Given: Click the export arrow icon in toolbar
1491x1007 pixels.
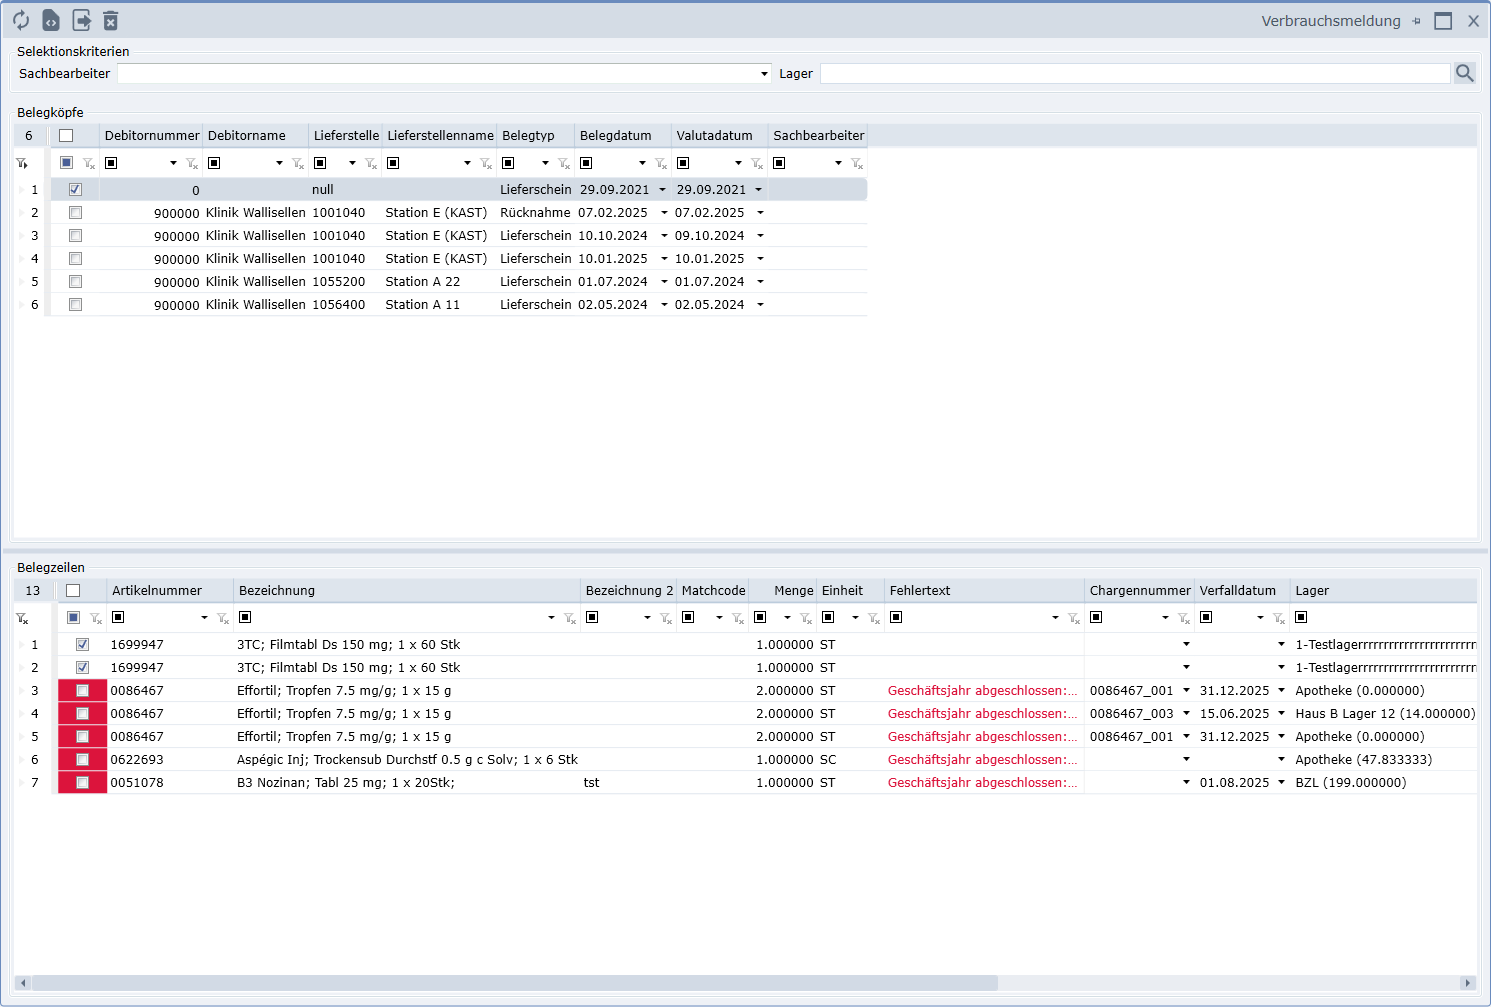Looking at the screenshot, I should [x=82, y=21].
